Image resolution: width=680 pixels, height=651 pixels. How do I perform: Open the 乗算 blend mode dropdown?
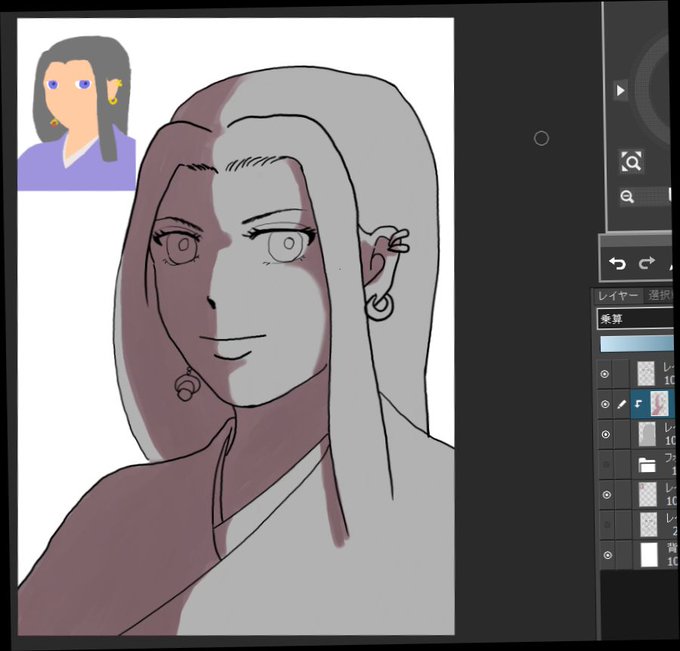tap(635, 319)
